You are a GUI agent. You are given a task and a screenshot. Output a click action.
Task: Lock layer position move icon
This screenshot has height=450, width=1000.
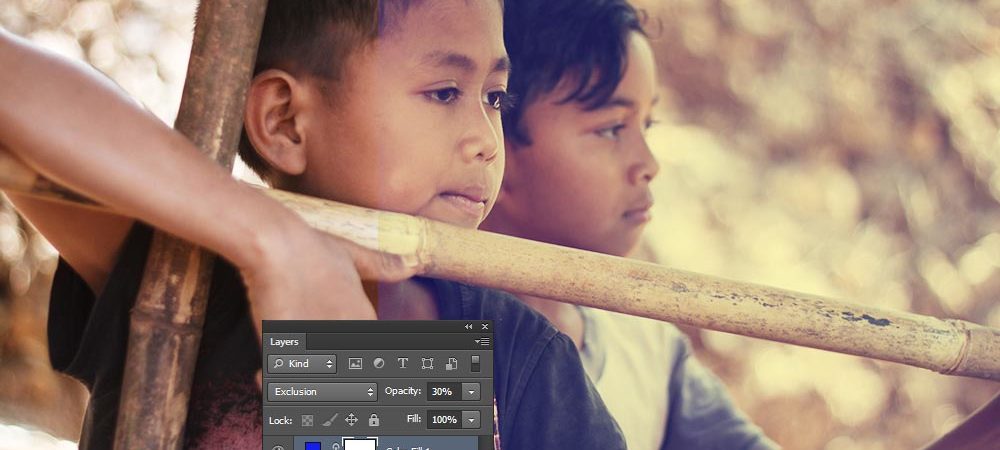(x=351, y=419)
